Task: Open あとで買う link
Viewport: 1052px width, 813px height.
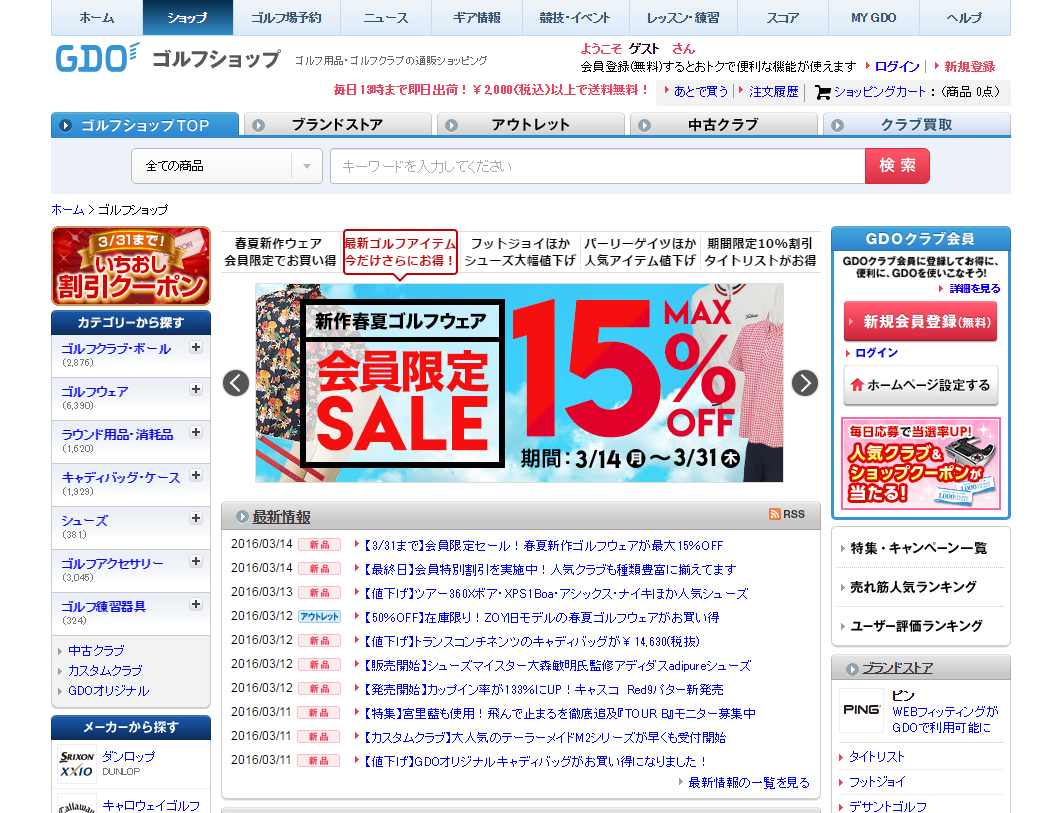Action: click(700, 92)
